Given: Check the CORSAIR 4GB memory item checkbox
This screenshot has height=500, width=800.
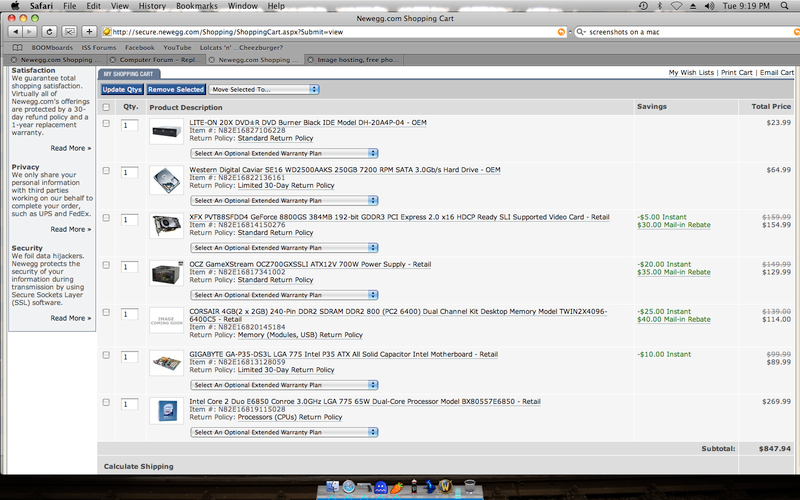Looking at the screenshot, I should (x=106, y=312).
